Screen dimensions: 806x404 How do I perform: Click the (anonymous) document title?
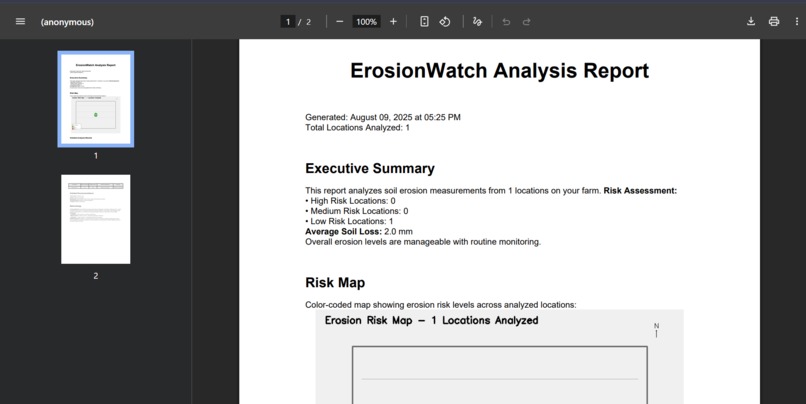coord(67,22)
